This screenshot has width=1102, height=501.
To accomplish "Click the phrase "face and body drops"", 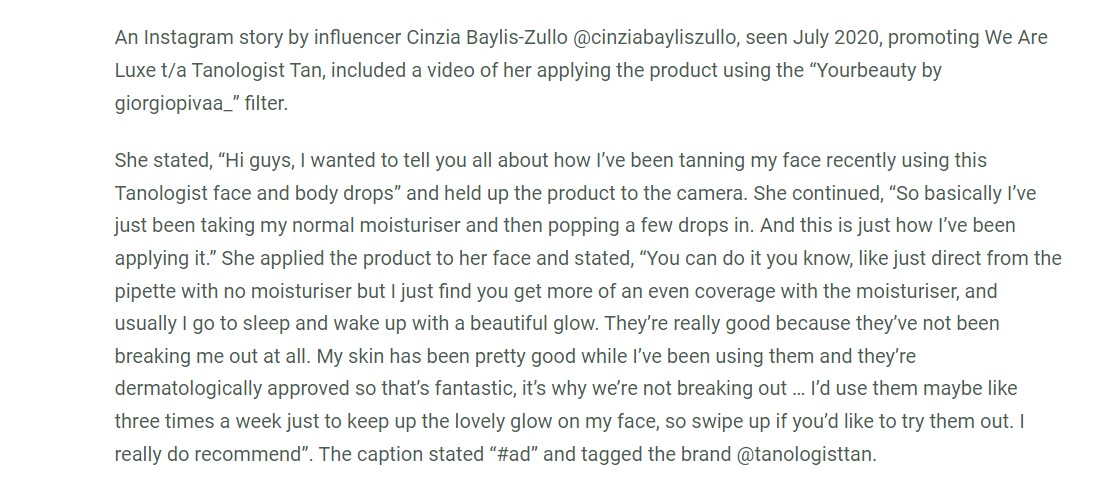I will 306,193.
